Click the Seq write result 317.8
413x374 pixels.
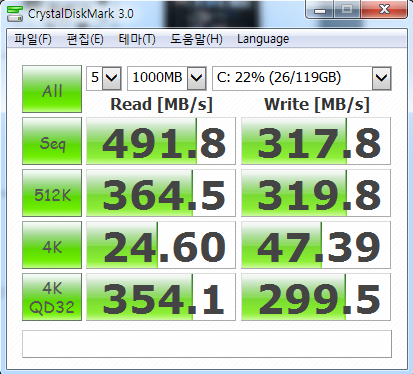[316, 141]
